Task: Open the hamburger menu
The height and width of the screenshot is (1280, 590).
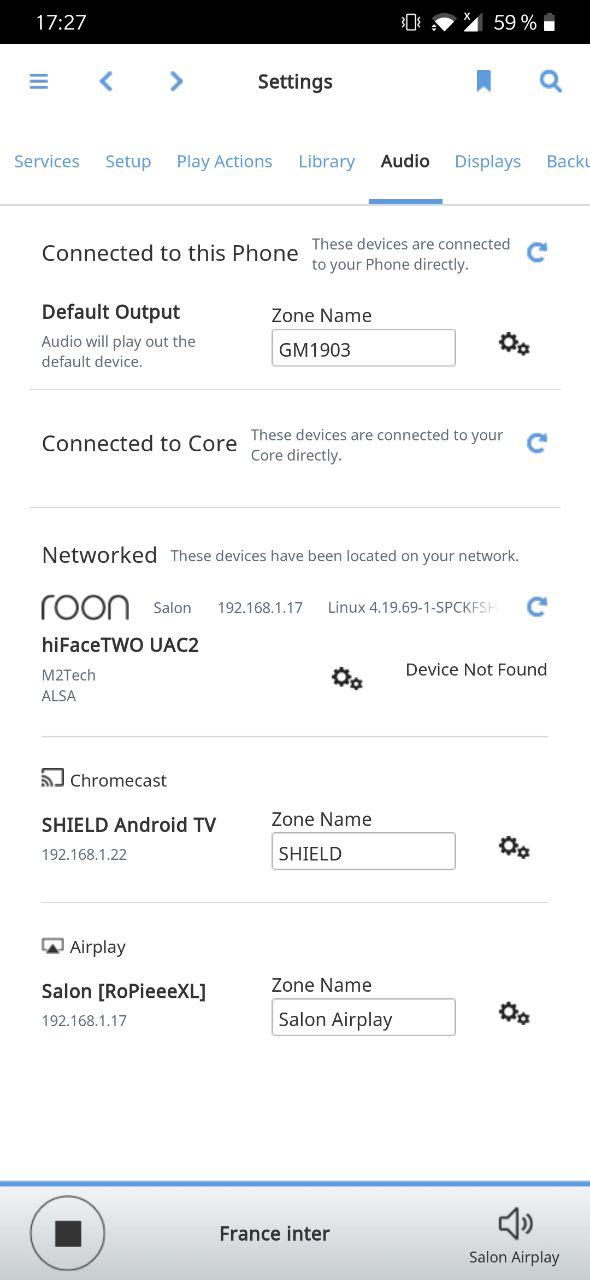Action: (39, 82)
